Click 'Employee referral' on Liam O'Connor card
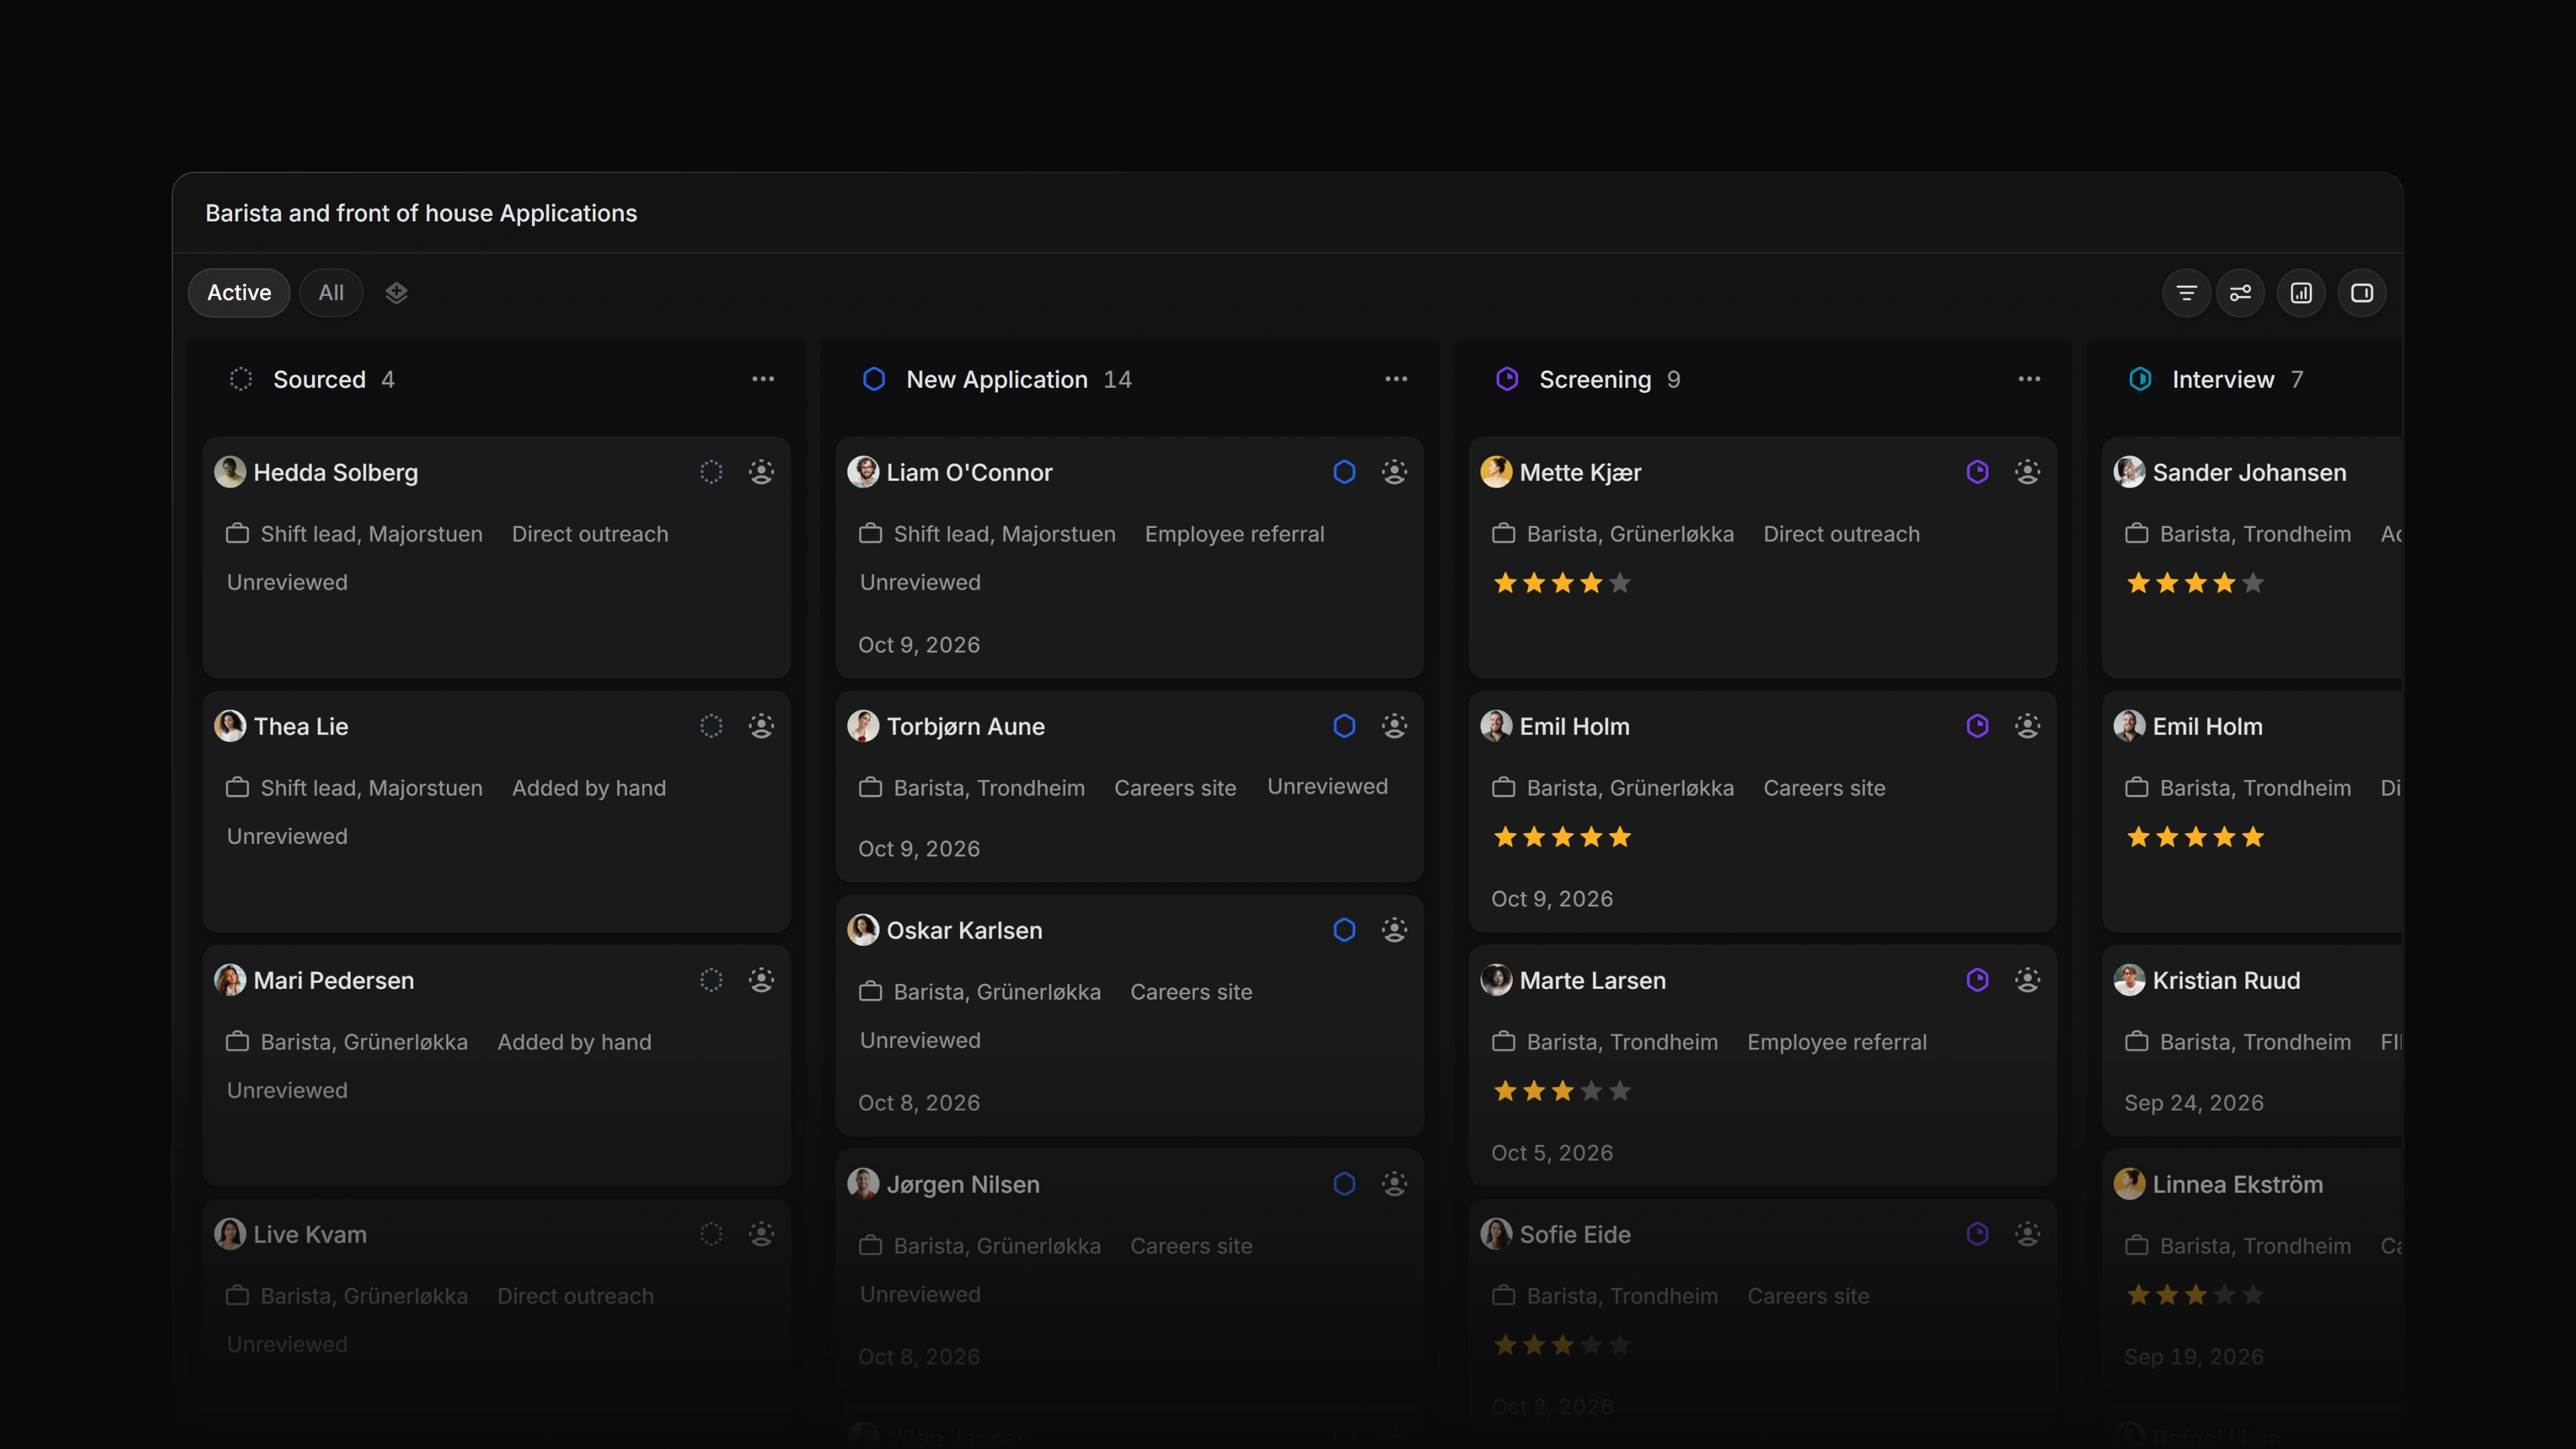This screenshot has height=1449, width=2576. coord(1234,534)
